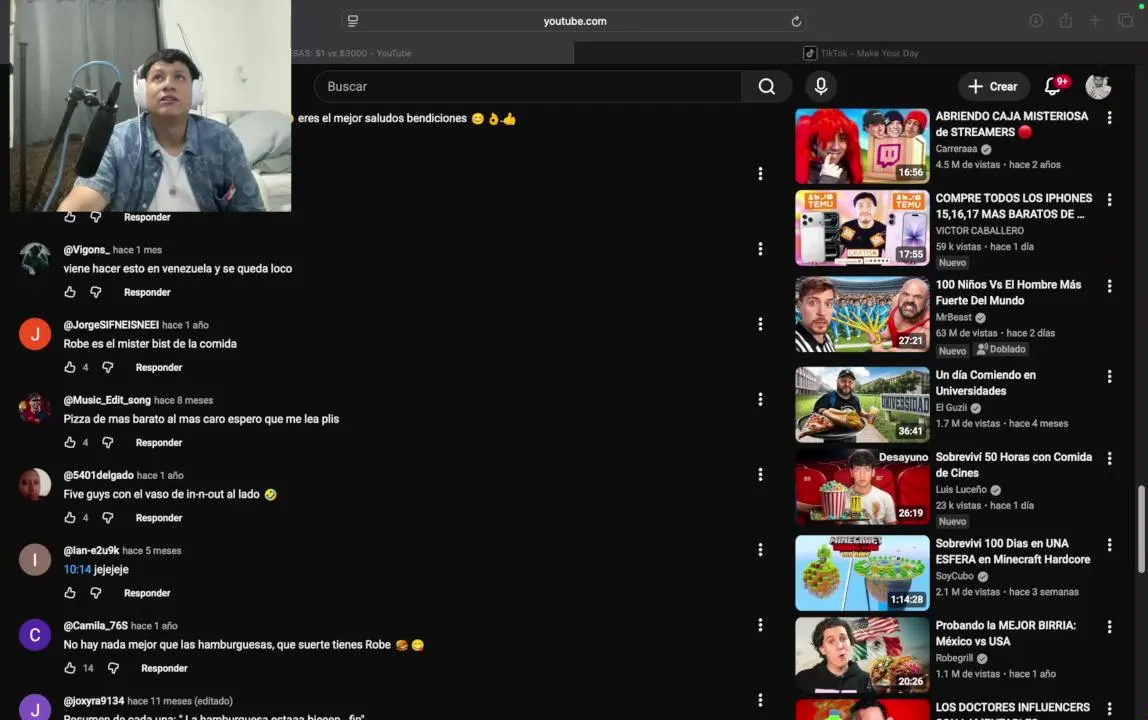Click the page vertical scrollbar thumb
Screen dimensions: 1148x720
tap(1141, 529)
